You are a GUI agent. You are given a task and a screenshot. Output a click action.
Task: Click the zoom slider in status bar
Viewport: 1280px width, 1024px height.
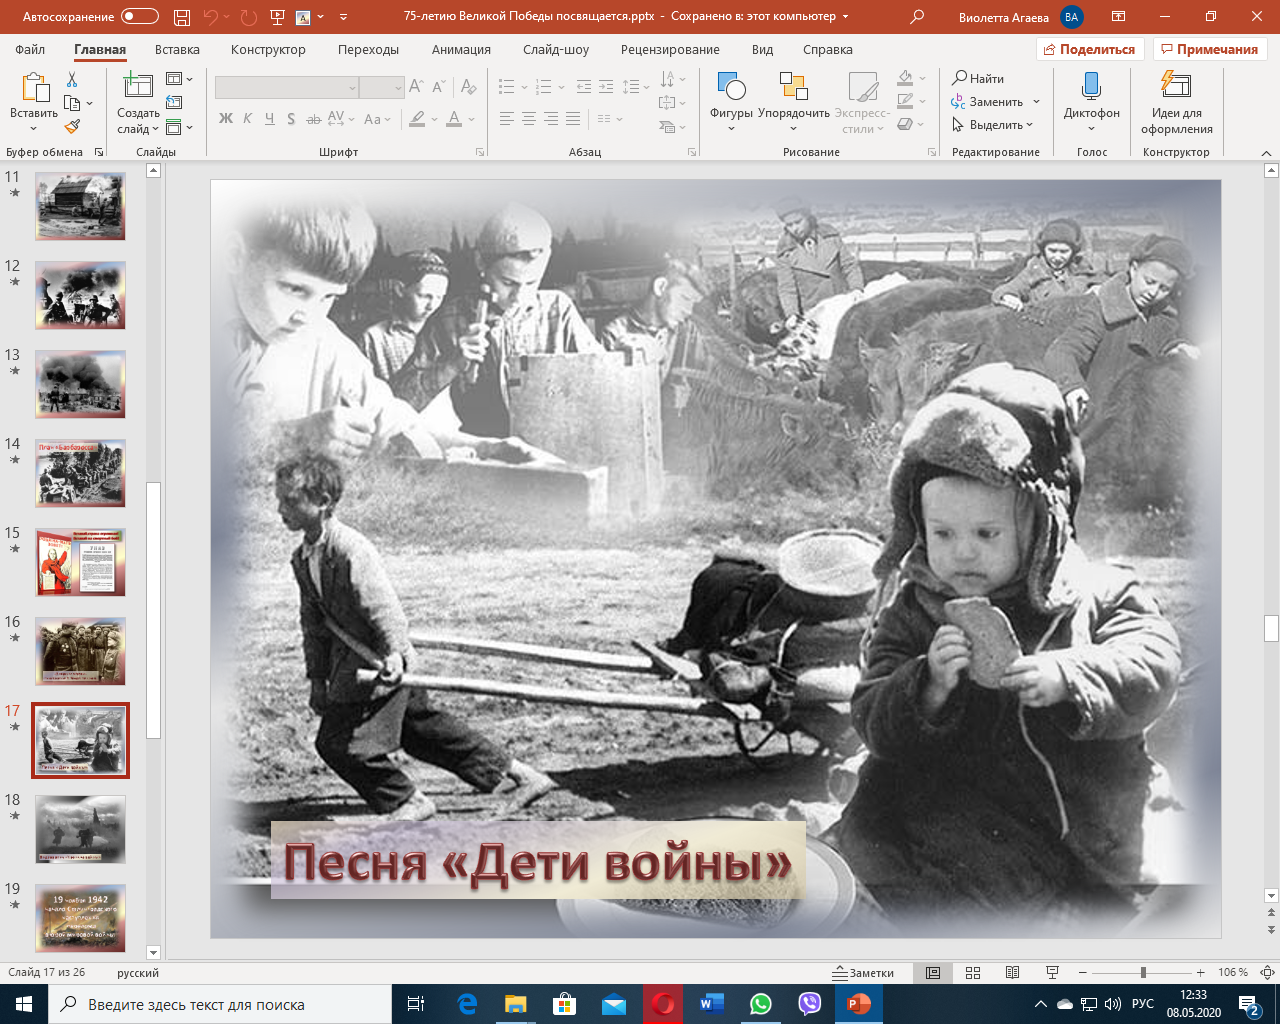point(1143,973)
